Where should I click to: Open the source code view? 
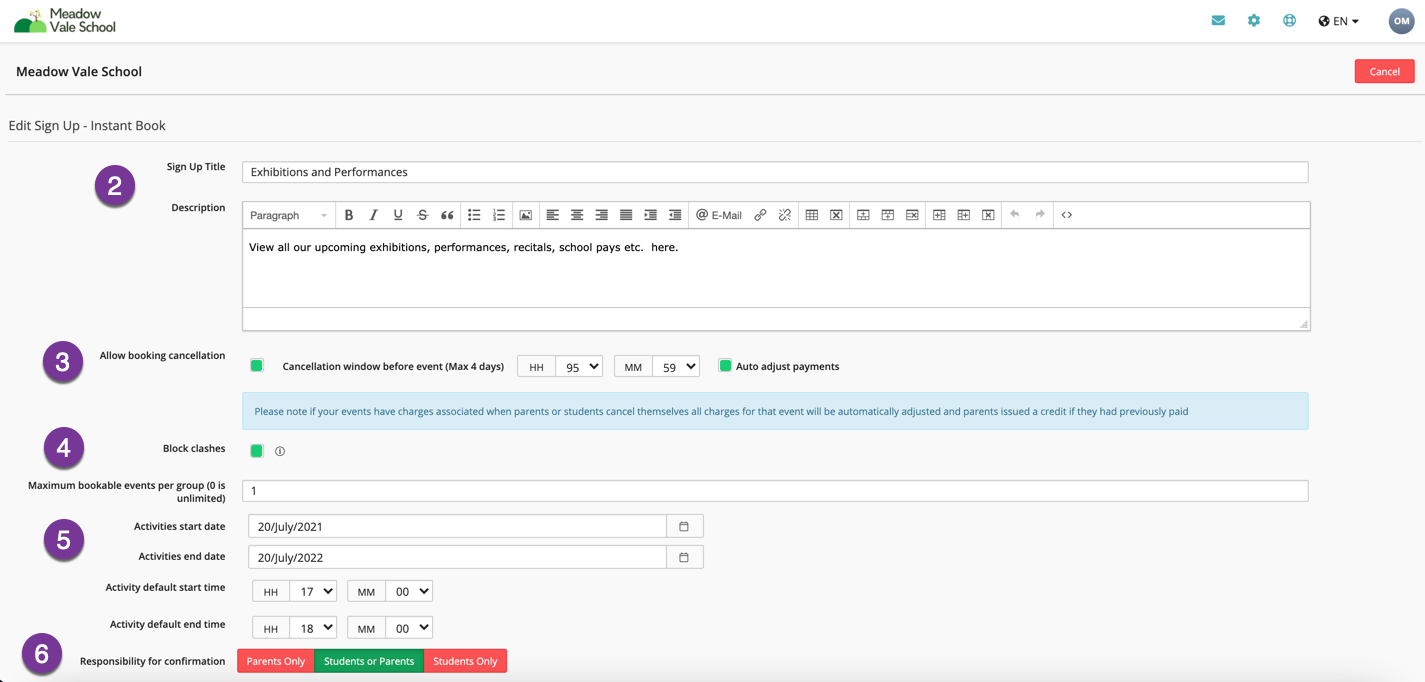(x=1067, y=215)
